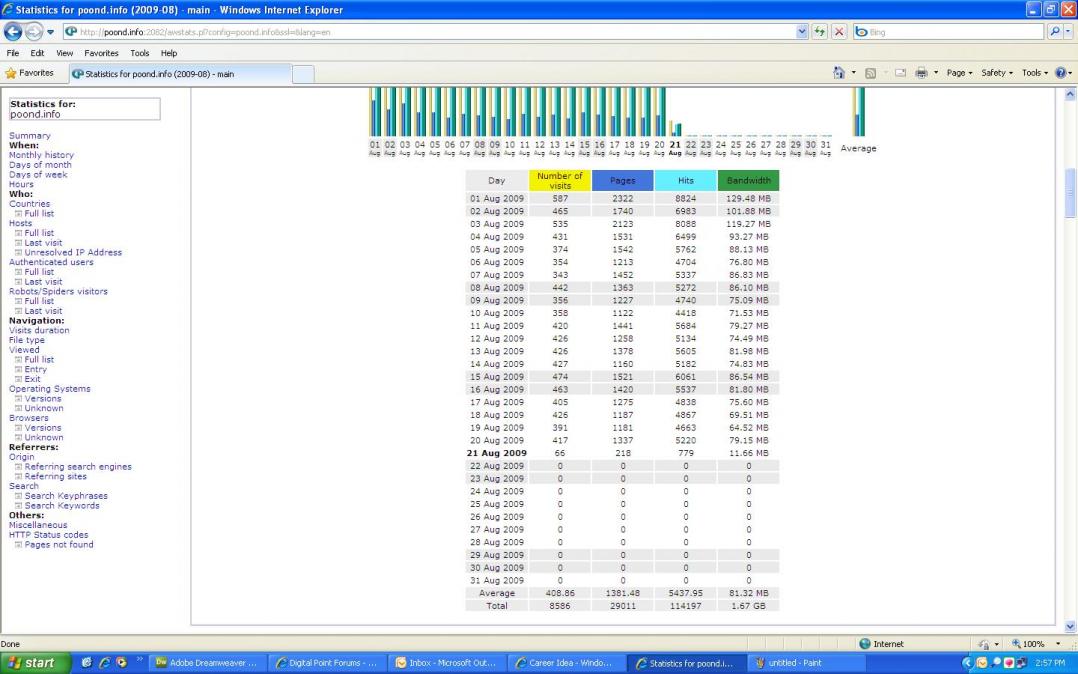1078x674 pixels.
Task: Open Referring search engines link
Action: 78,466
